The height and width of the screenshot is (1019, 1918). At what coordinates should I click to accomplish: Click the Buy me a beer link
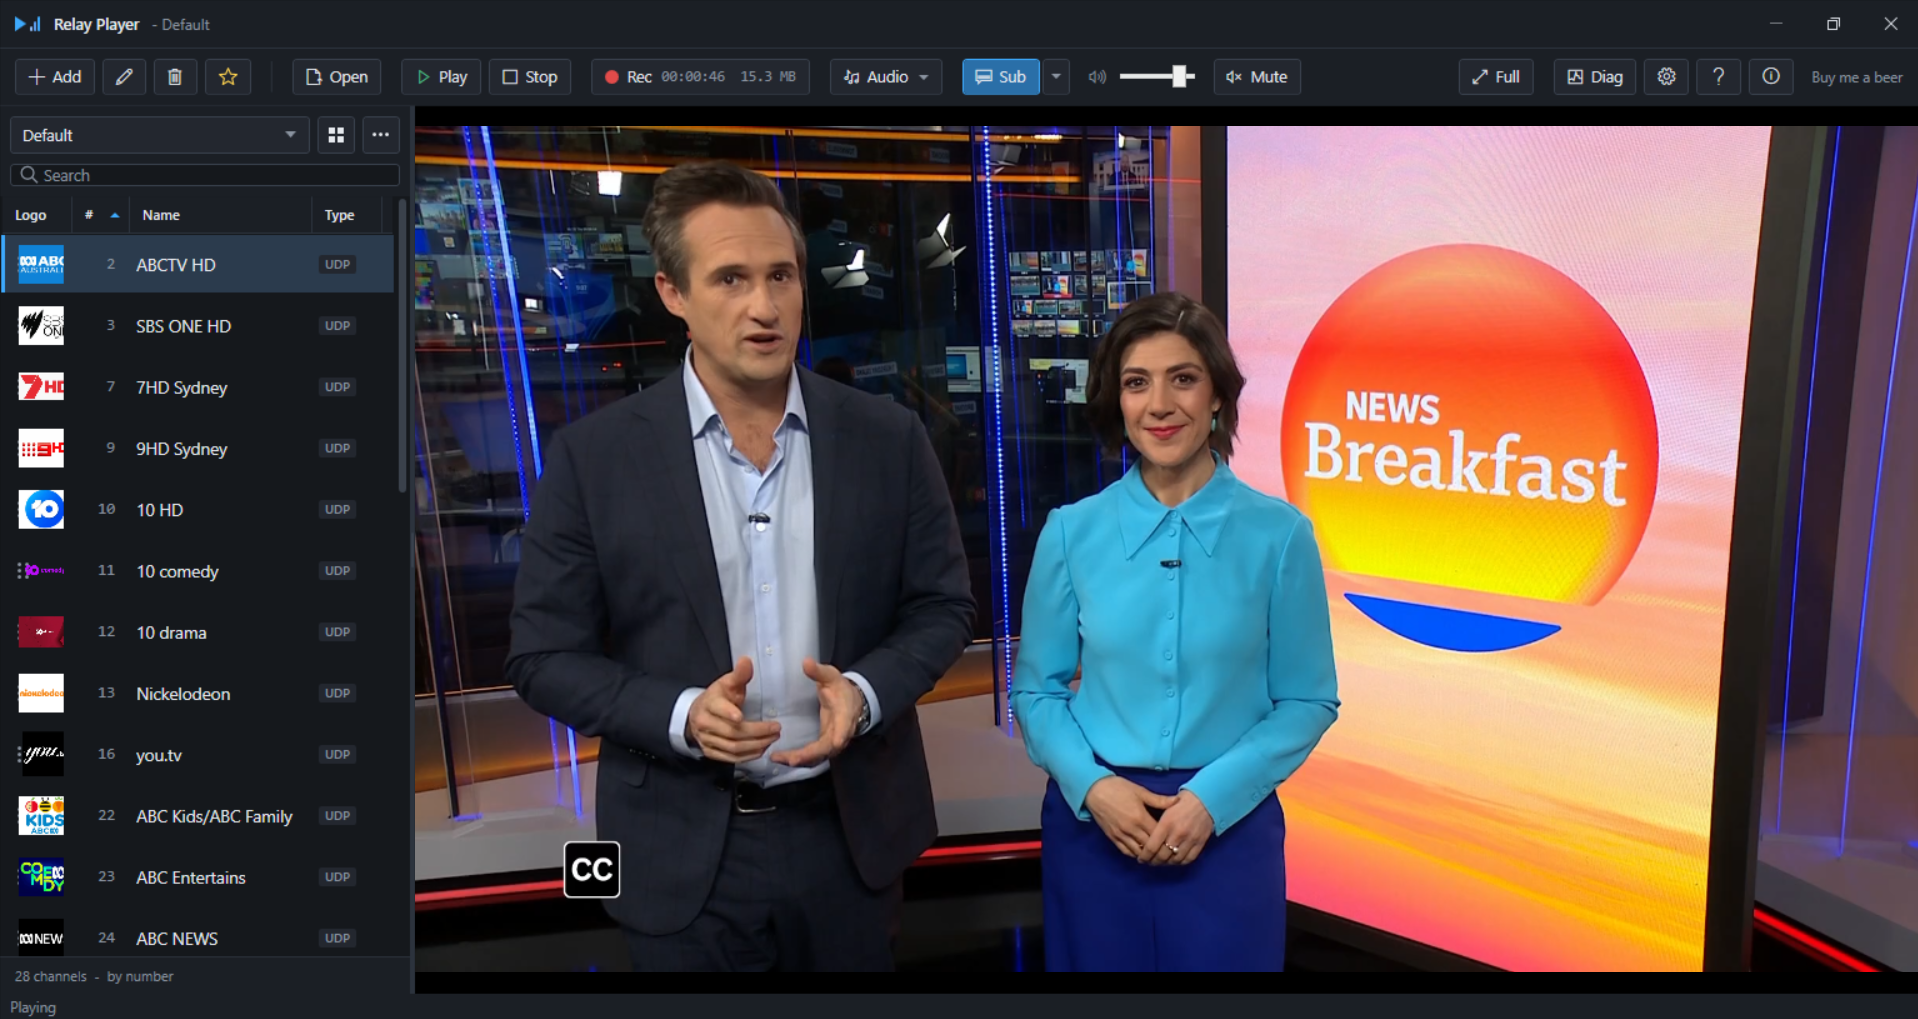point(1856,77)
